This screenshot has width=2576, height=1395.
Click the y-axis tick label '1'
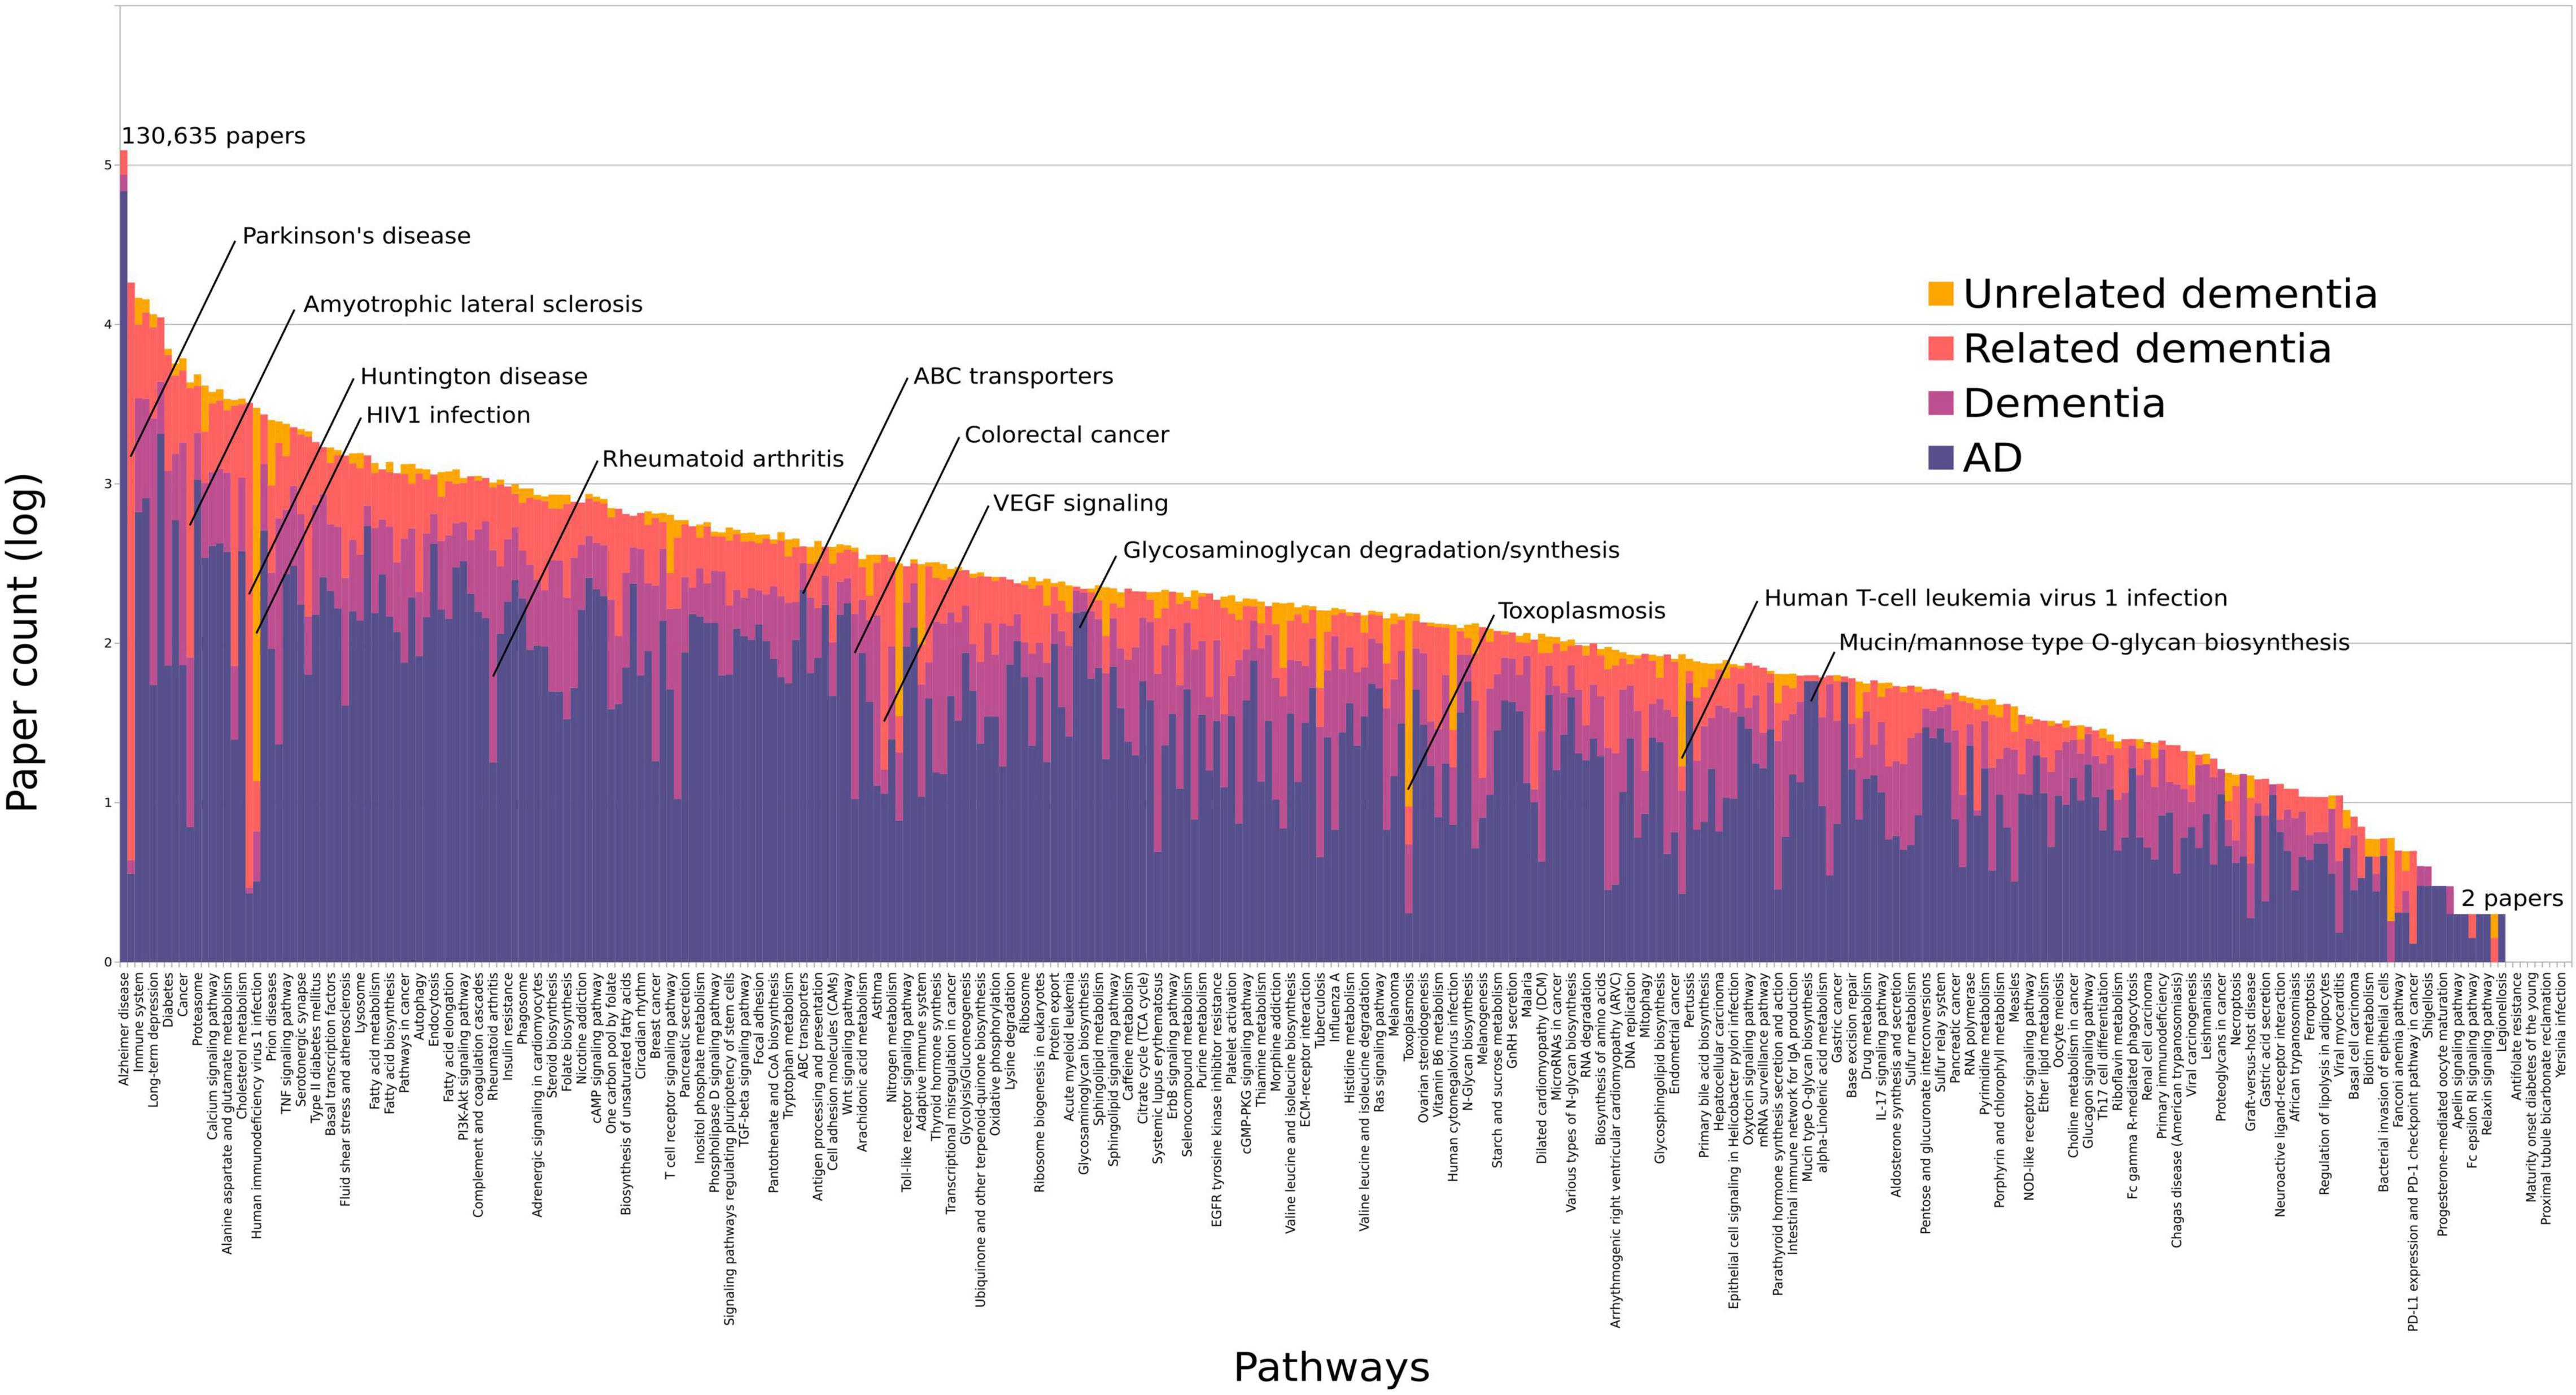coord(107,803)
